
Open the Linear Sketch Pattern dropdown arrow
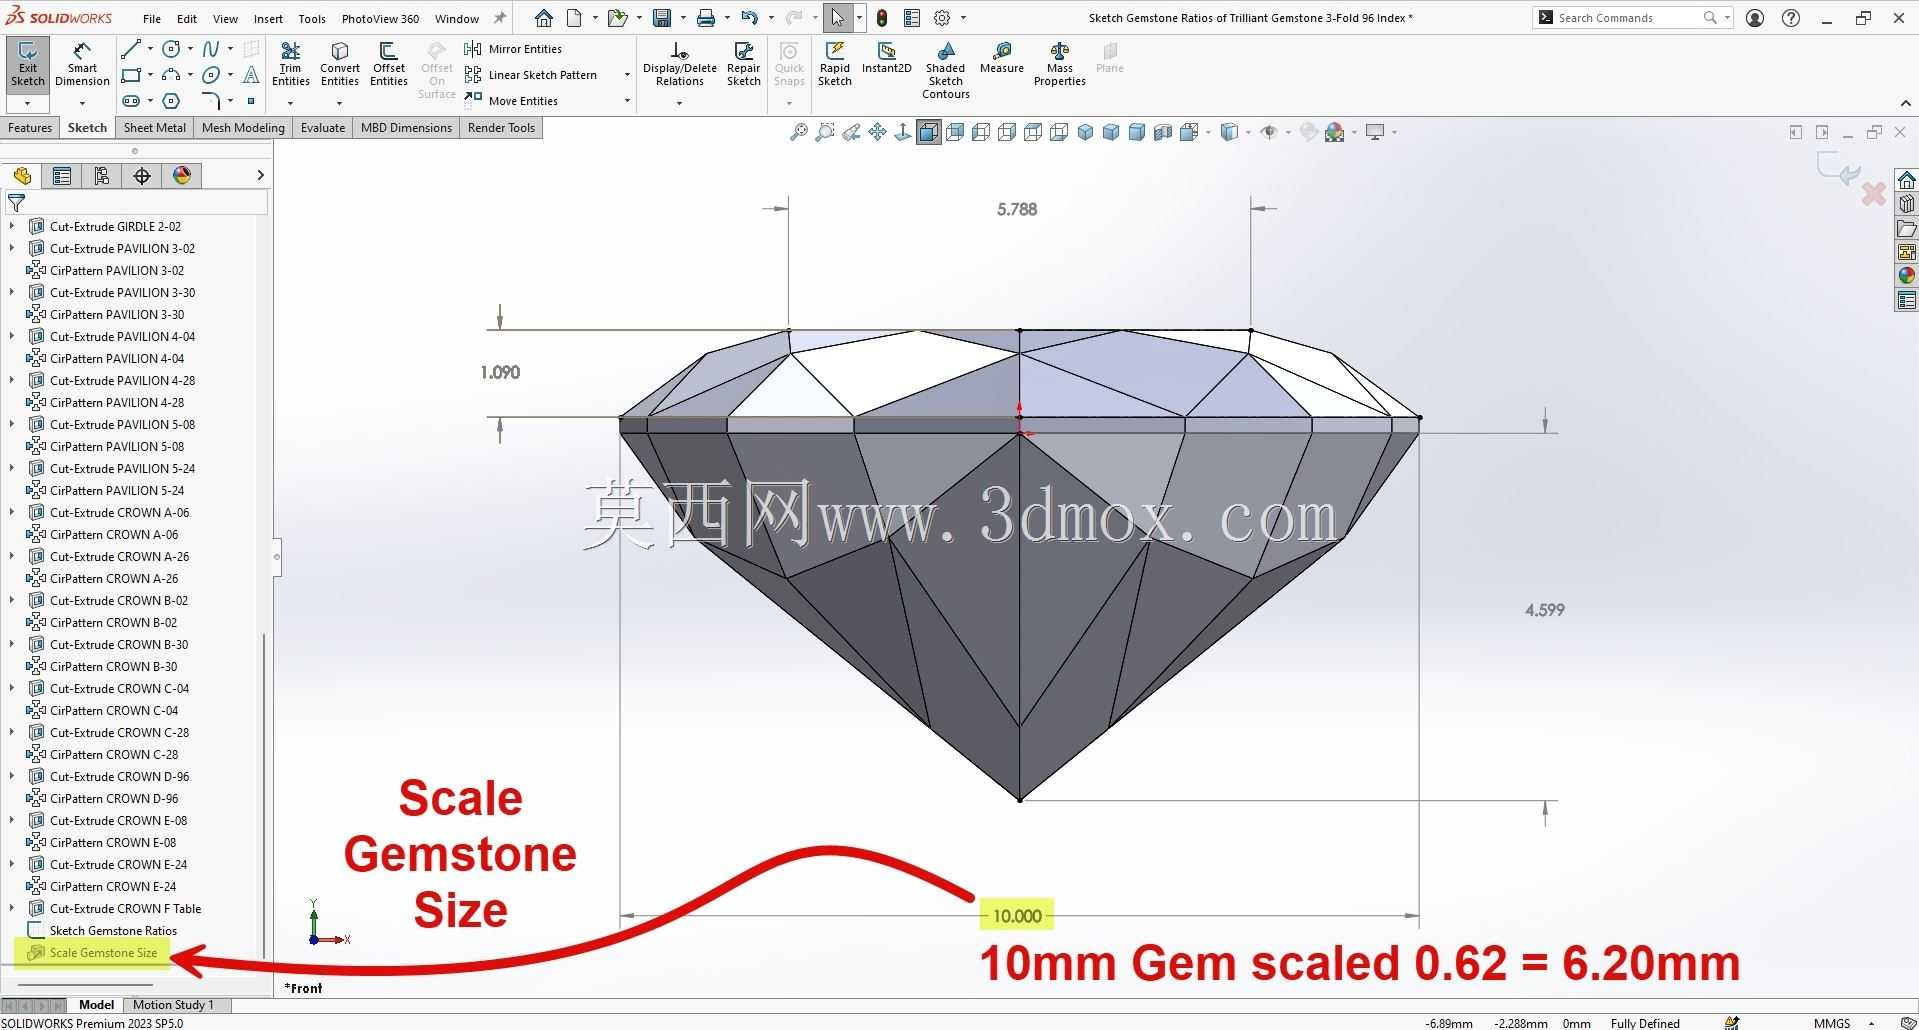coord(627,75)
